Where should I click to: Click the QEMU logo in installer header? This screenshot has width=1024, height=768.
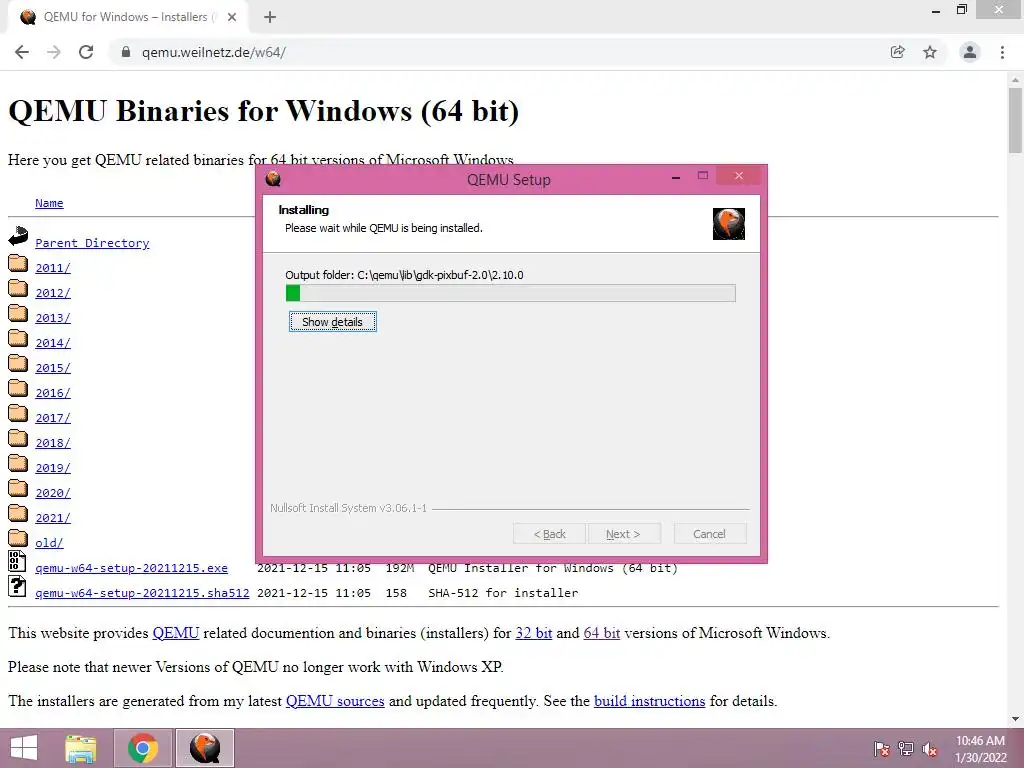click(x=729, y=224)
